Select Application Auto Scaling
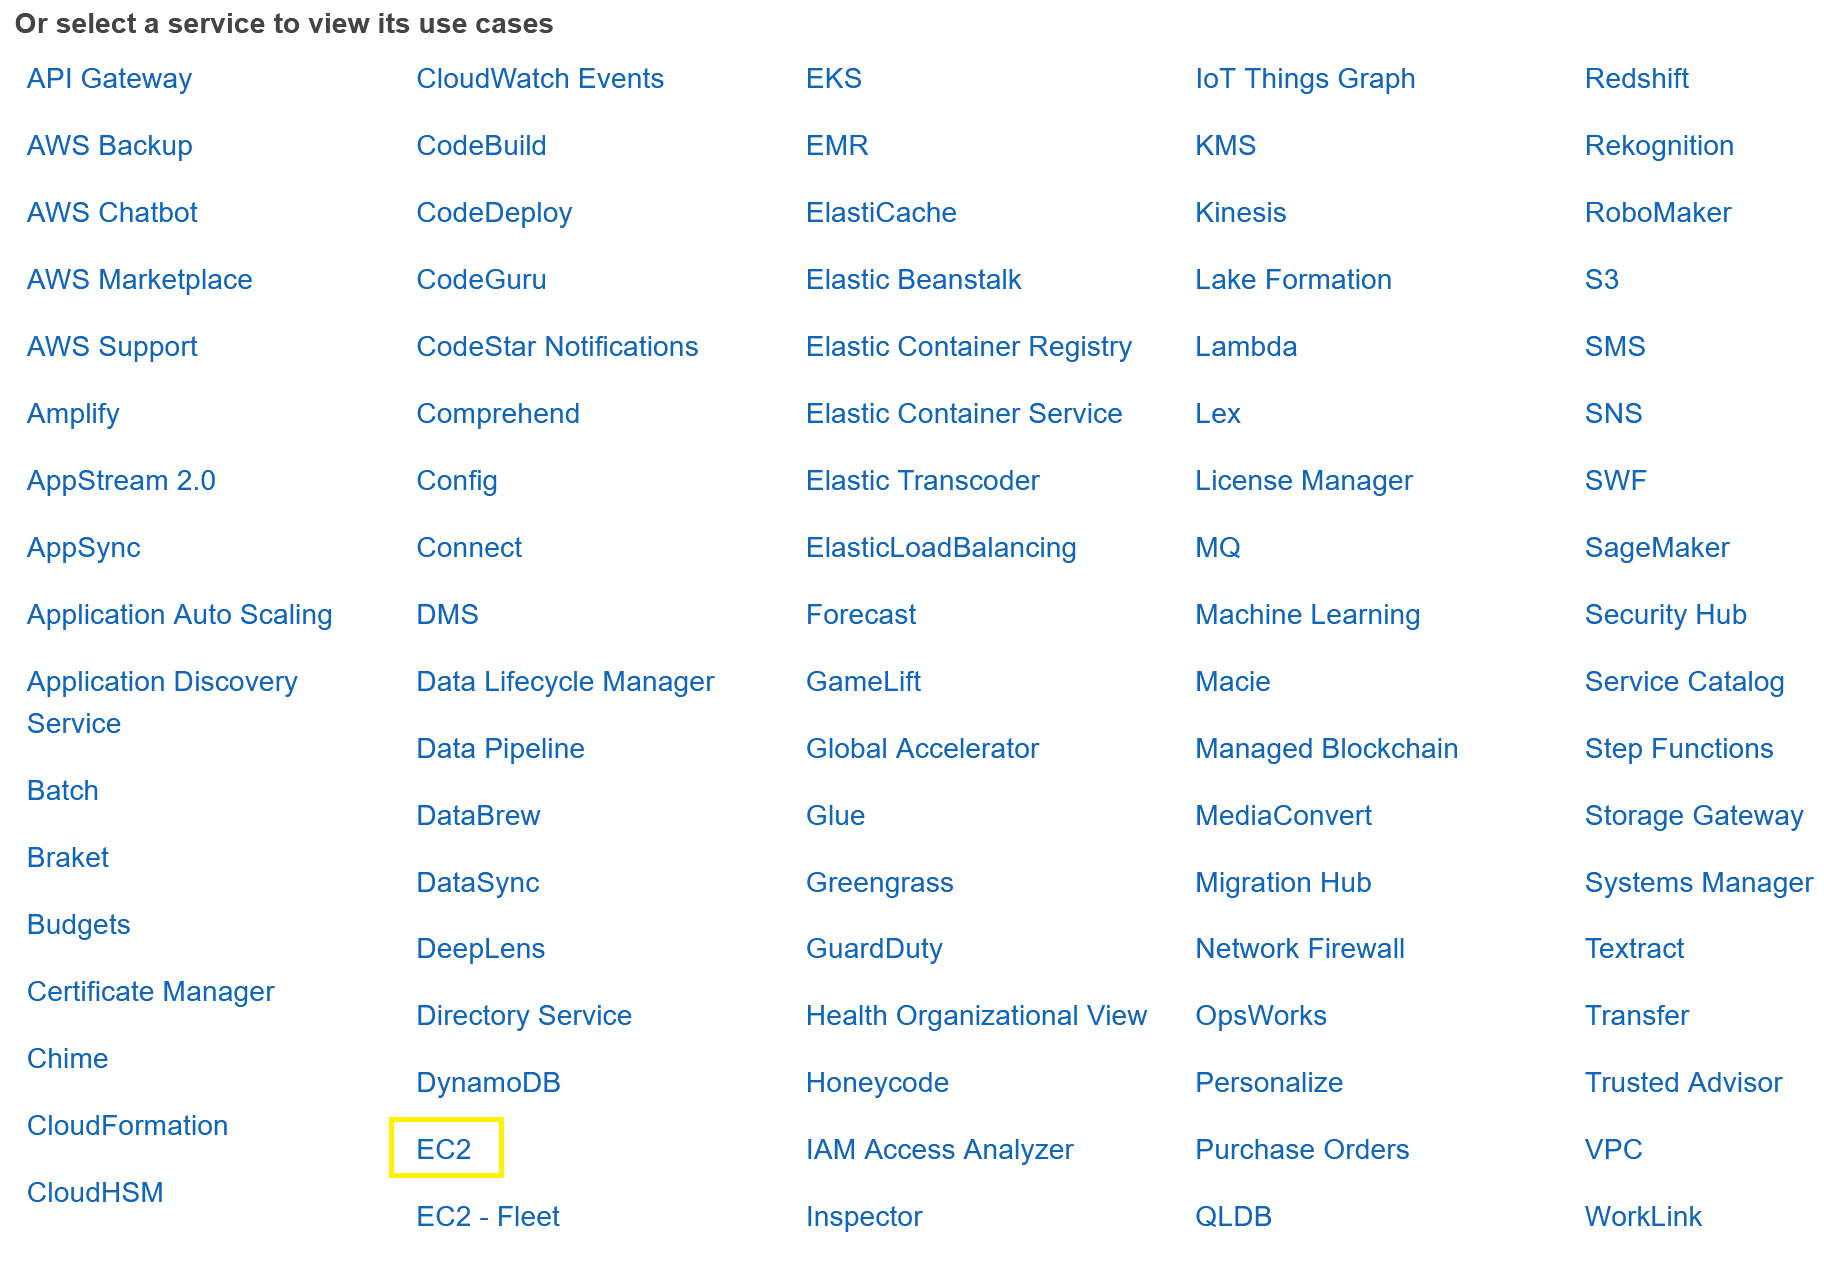1824x1264 pixels. point(180,615)
